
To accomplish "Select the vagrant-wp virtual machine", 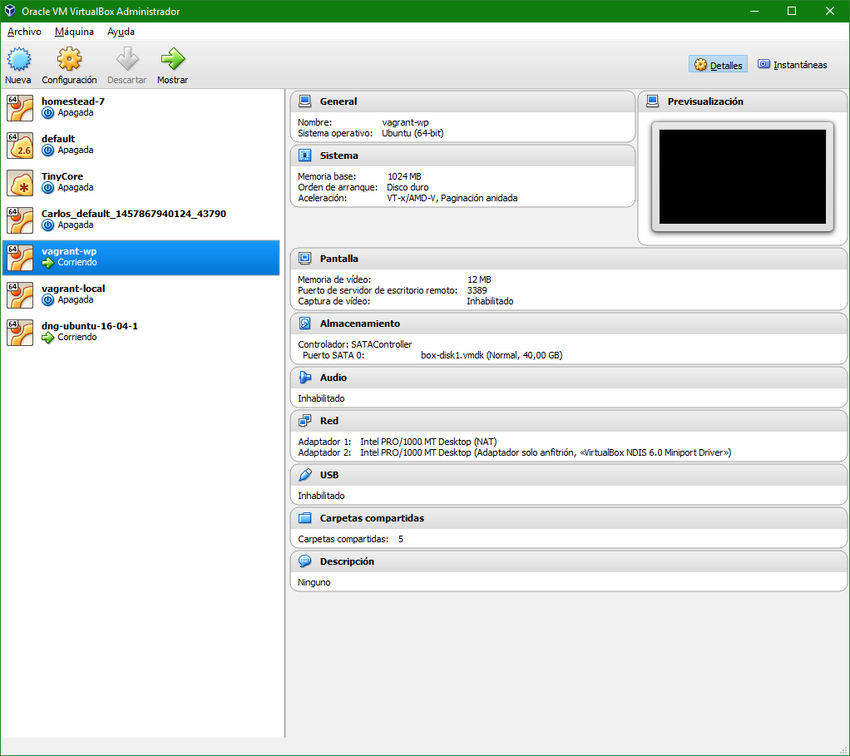I will 141,257.
